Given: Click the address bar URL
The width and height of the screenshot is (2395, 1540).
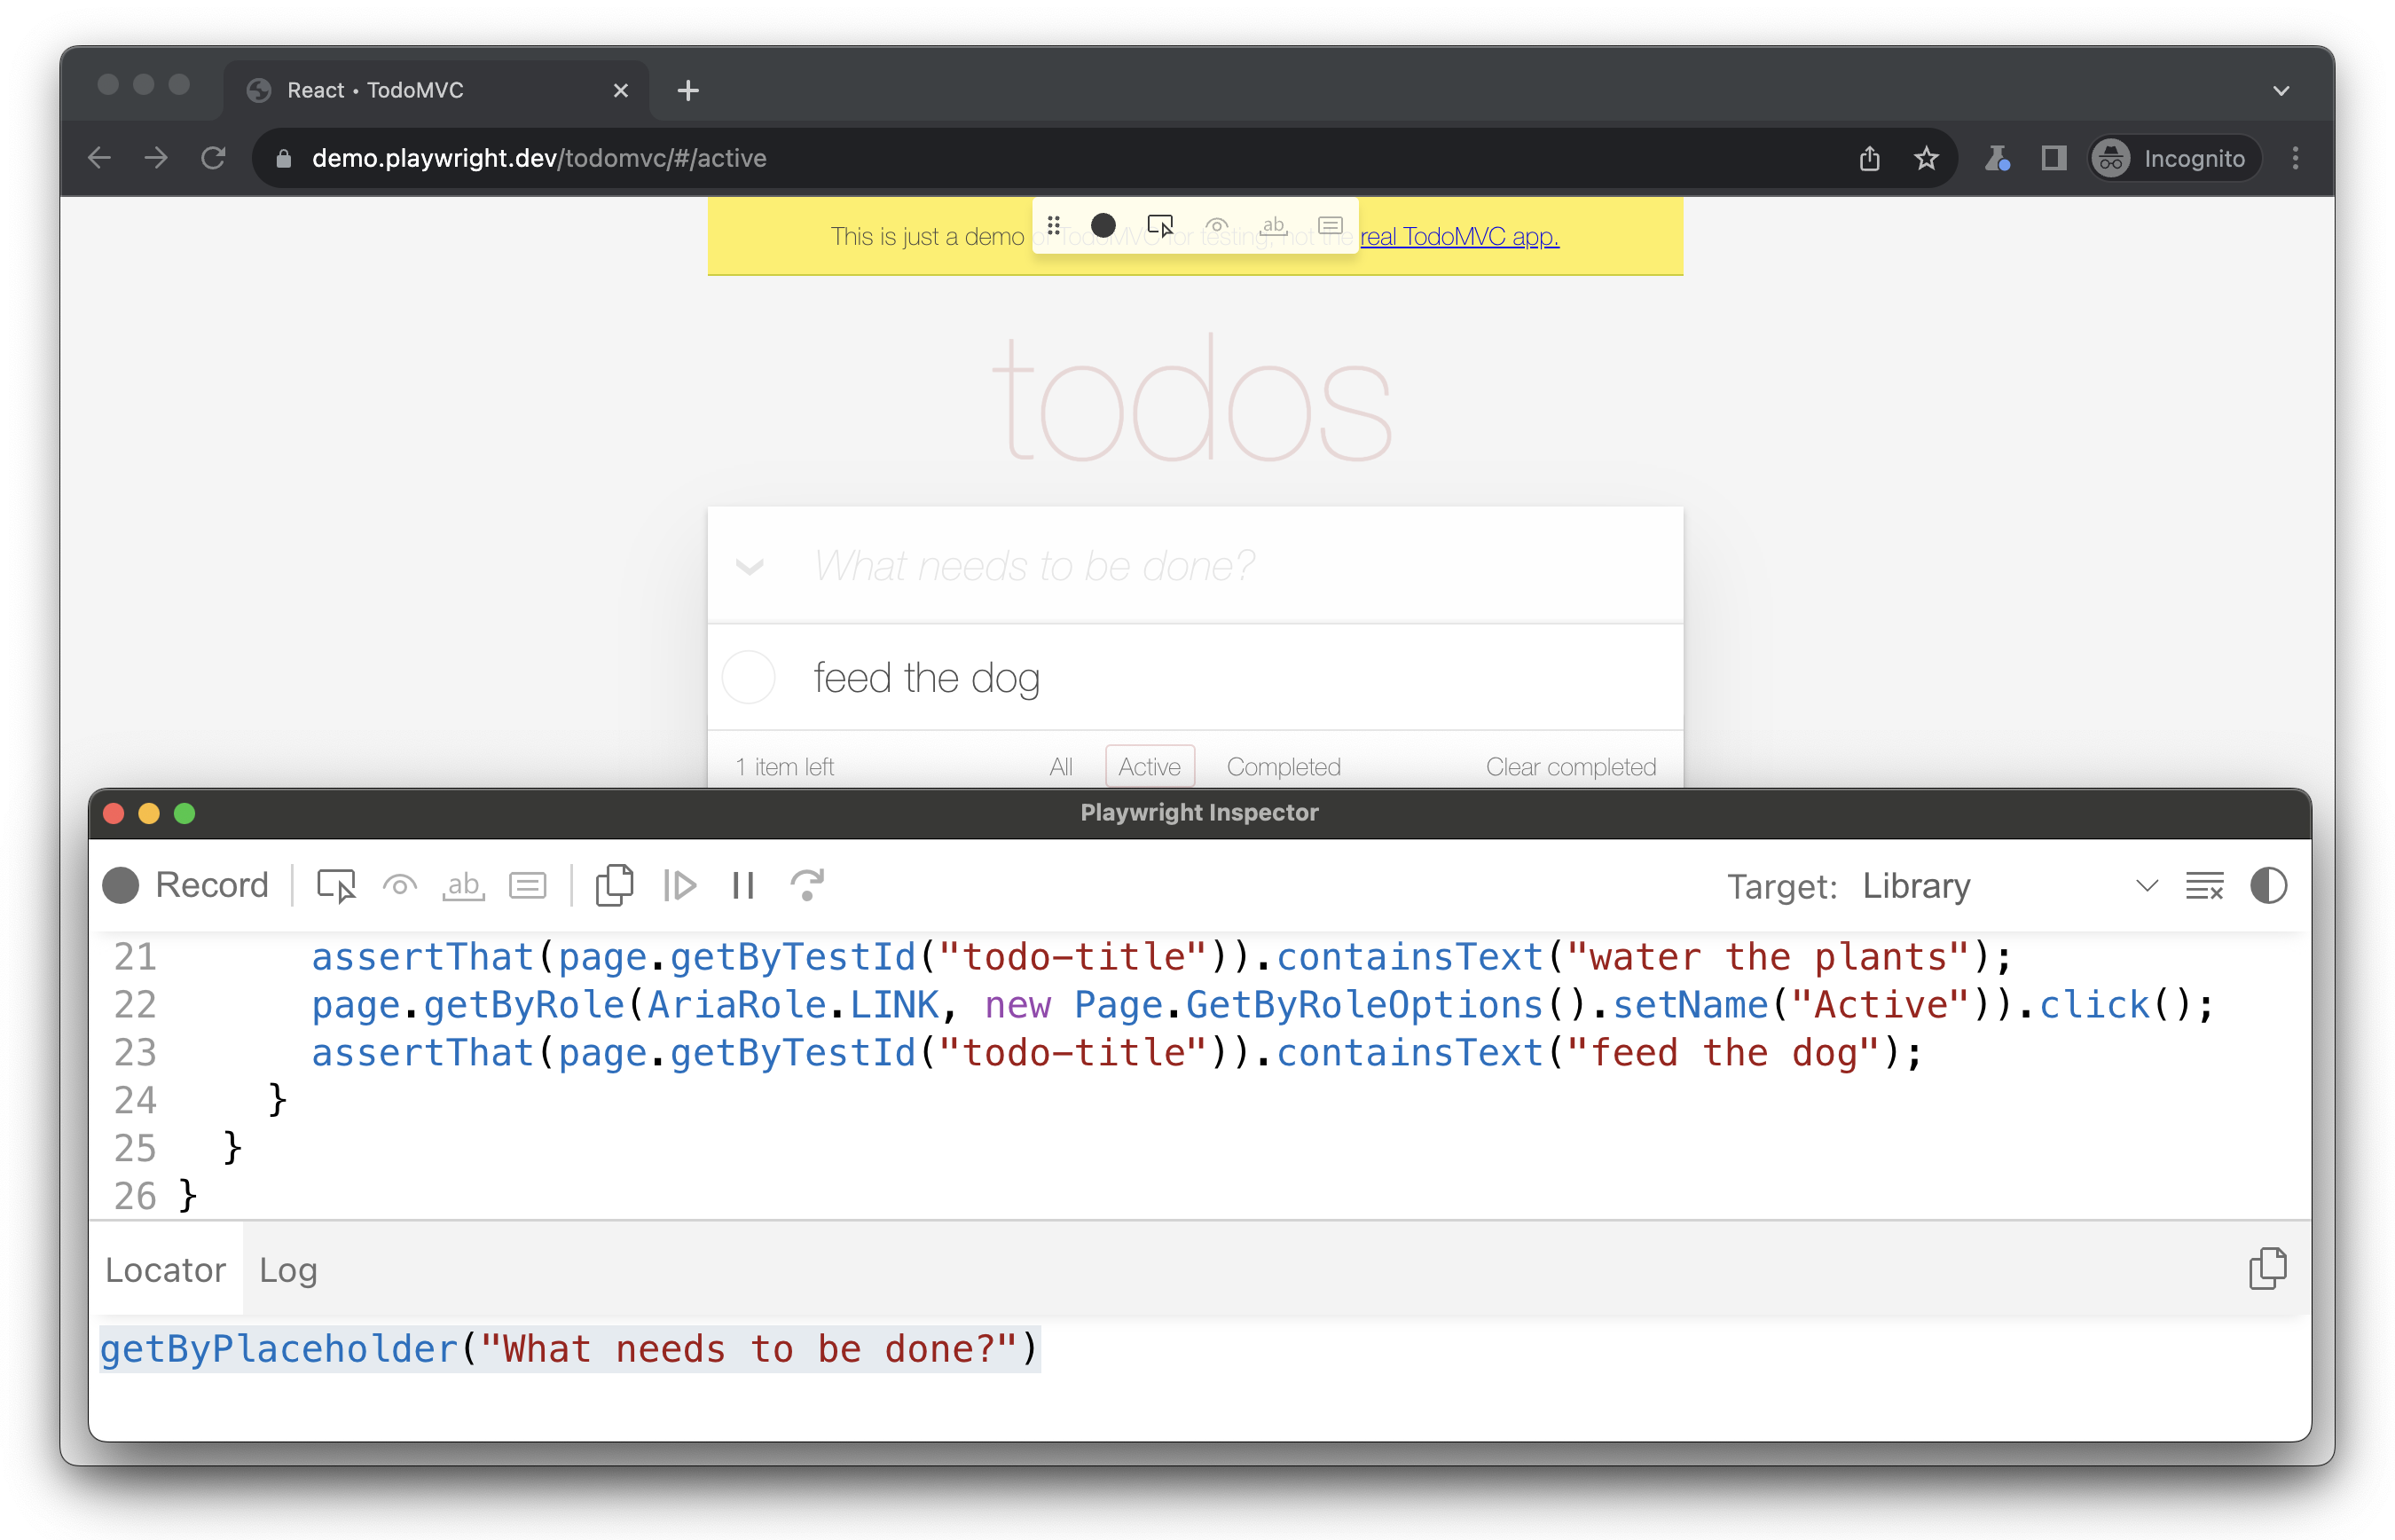Looking at the screenshot, I should point(539,158).
